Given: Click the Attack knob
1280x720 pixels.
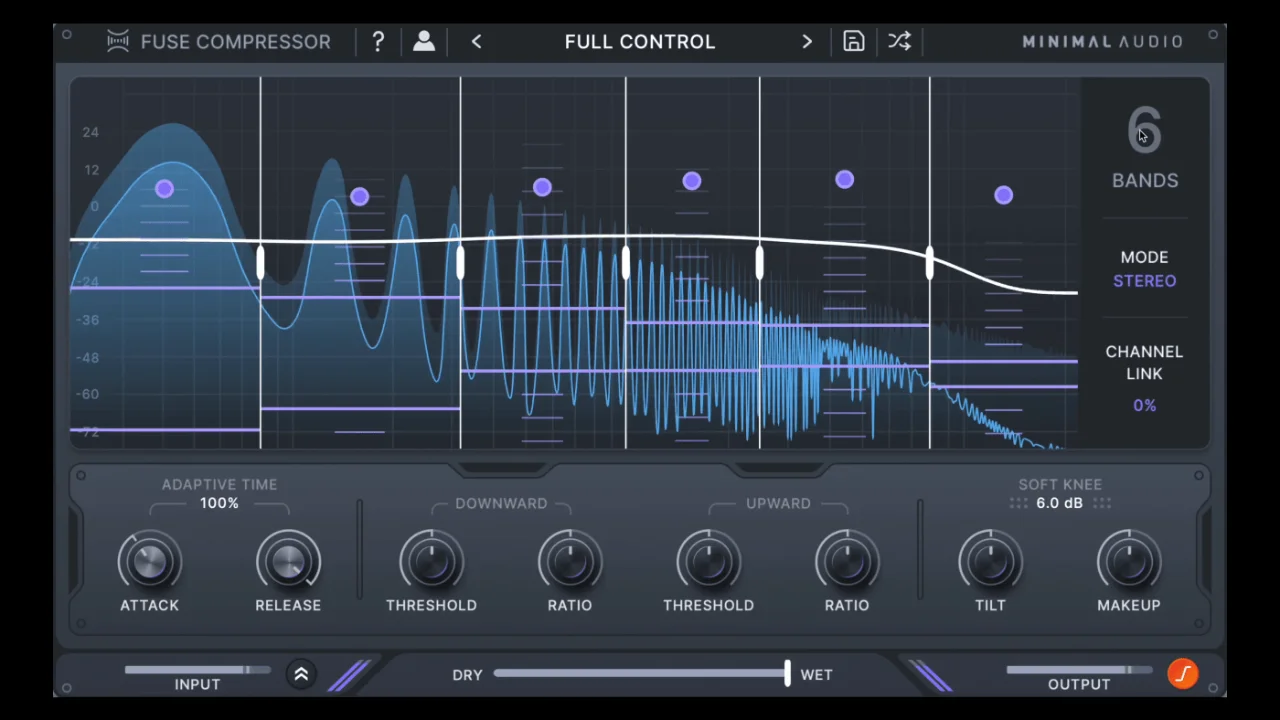Looking at the screenshot, I should click(150, 561).
